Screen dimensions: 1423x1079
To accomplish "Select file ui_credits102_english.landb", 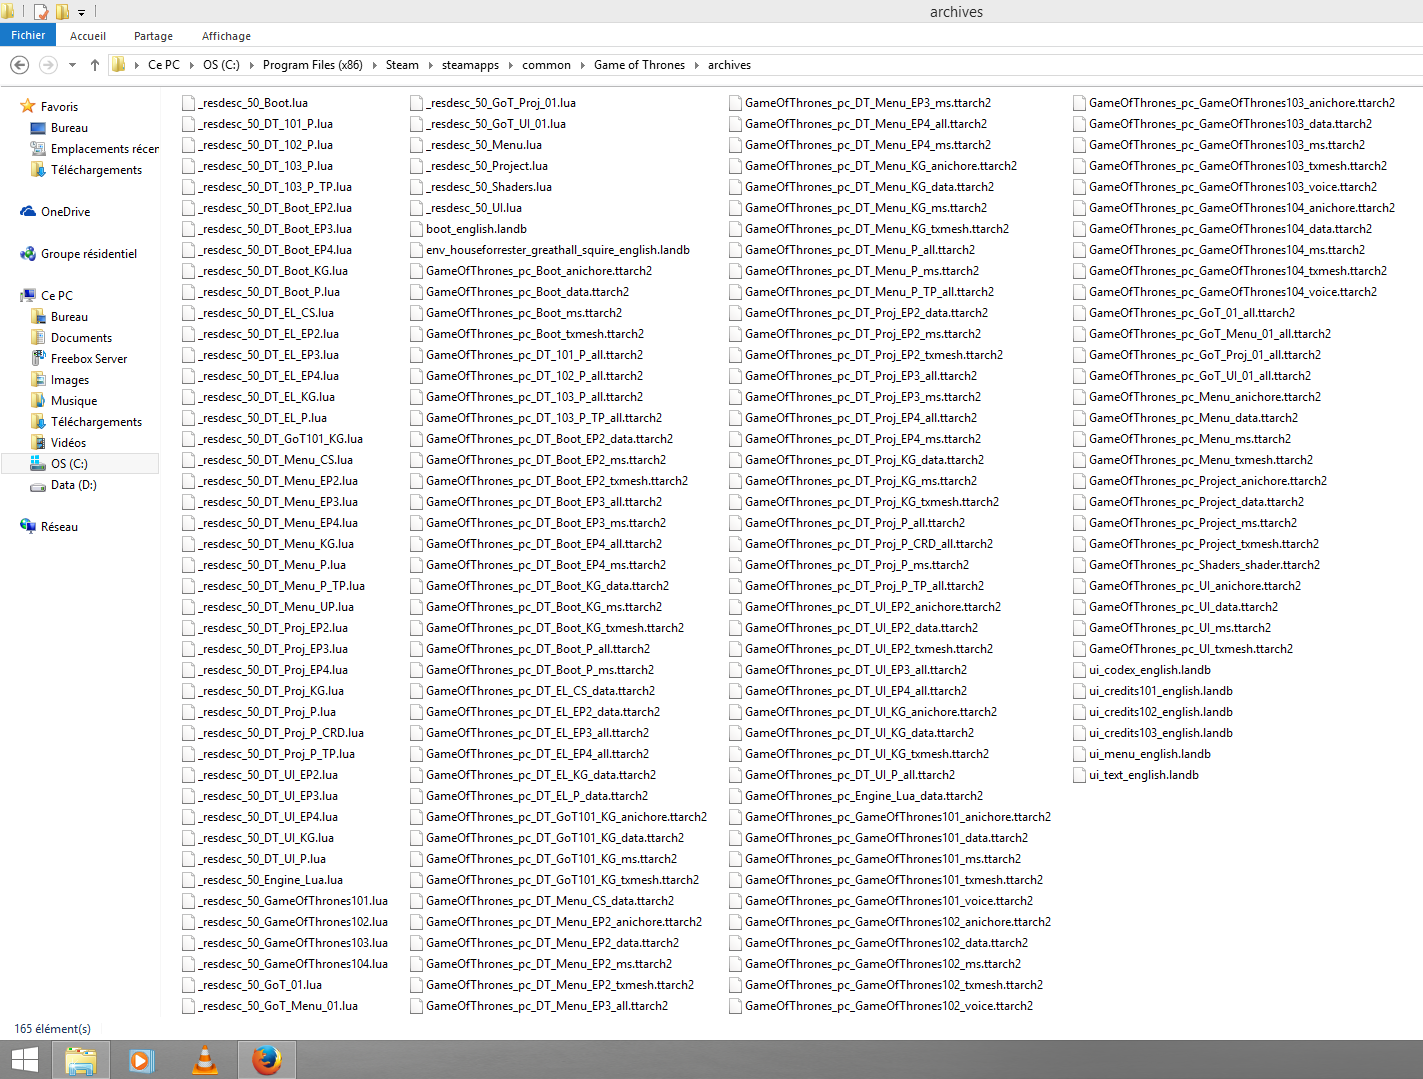I will (x=1152, y=712).
